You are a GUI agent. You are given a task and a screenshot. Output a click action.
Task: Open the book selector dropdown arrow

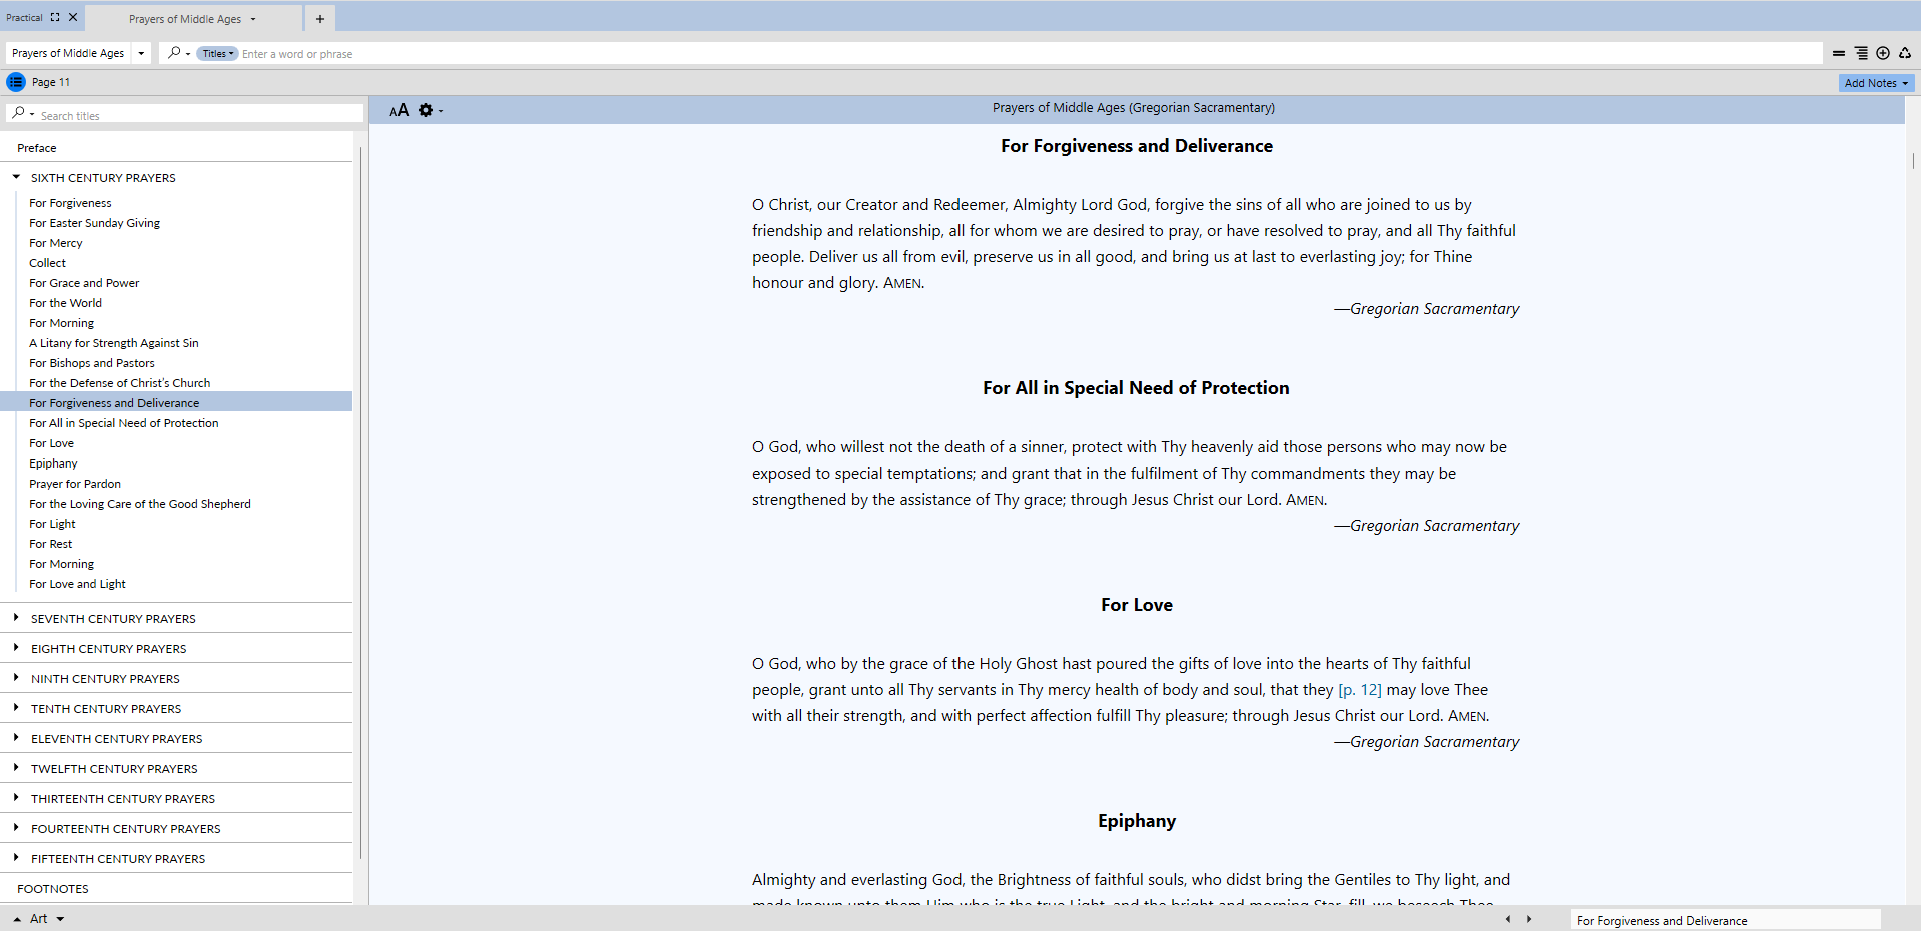pos(141,54)
